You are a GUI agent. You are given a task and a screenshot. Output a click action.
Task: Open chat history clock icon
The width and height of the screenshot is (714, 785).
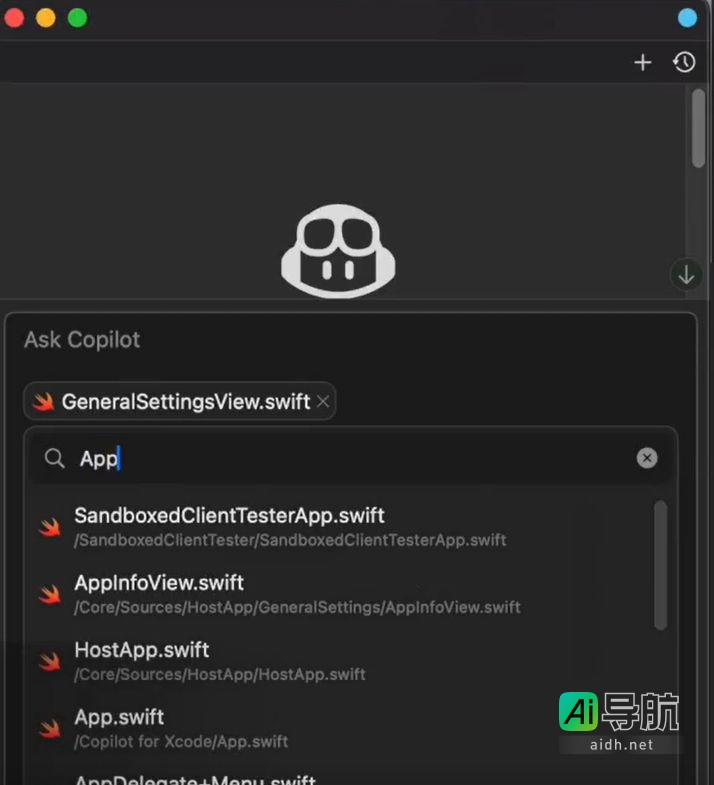684,63
